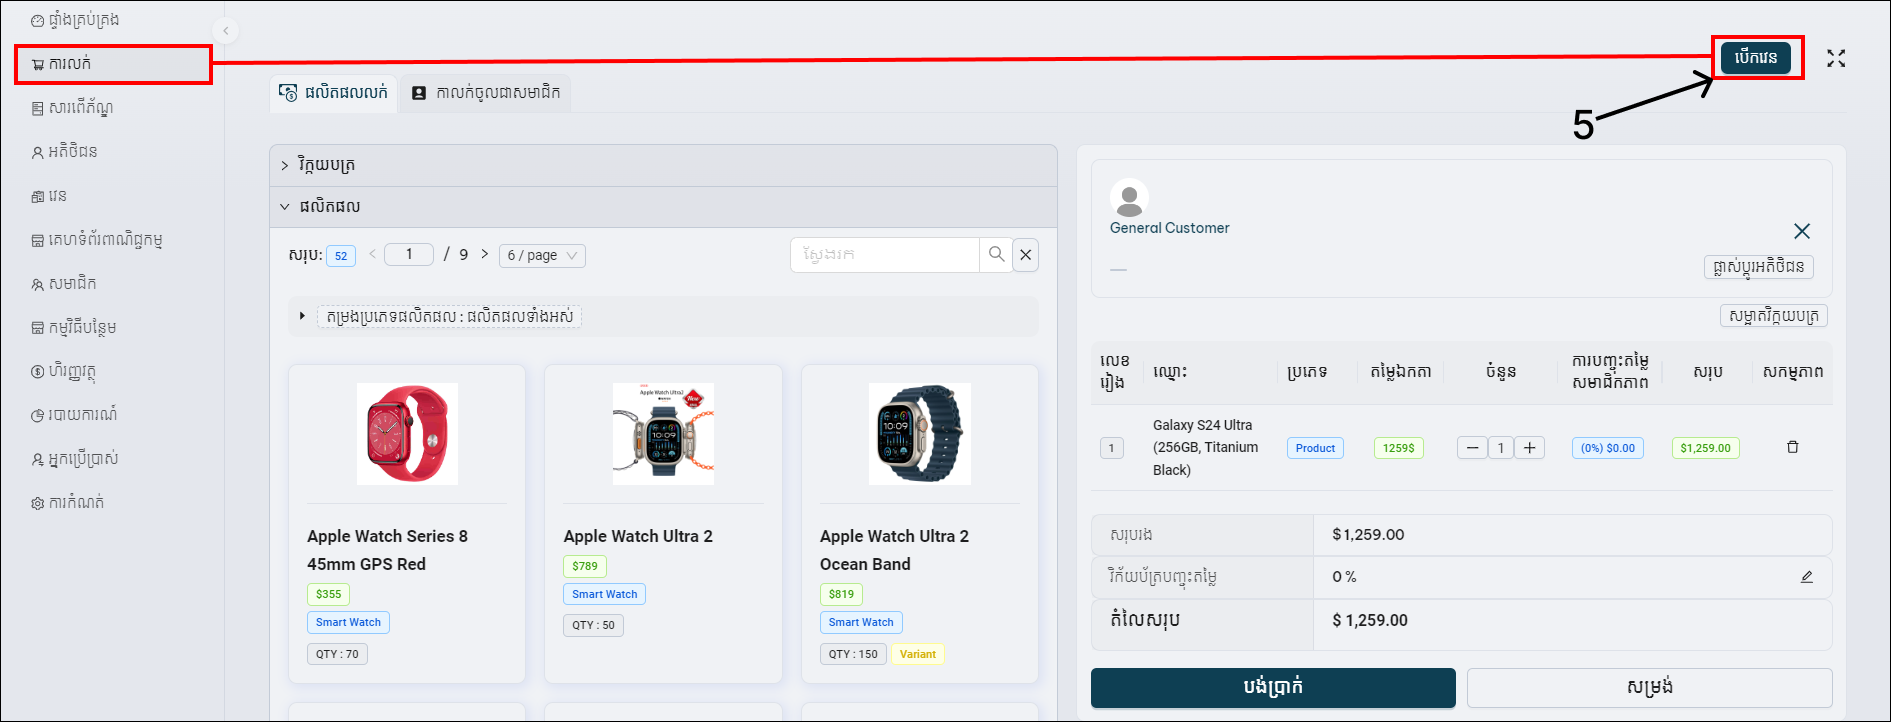
Task: Open the 6 / page dropdown
Action: pyautogui.click(x=542, y=256)
